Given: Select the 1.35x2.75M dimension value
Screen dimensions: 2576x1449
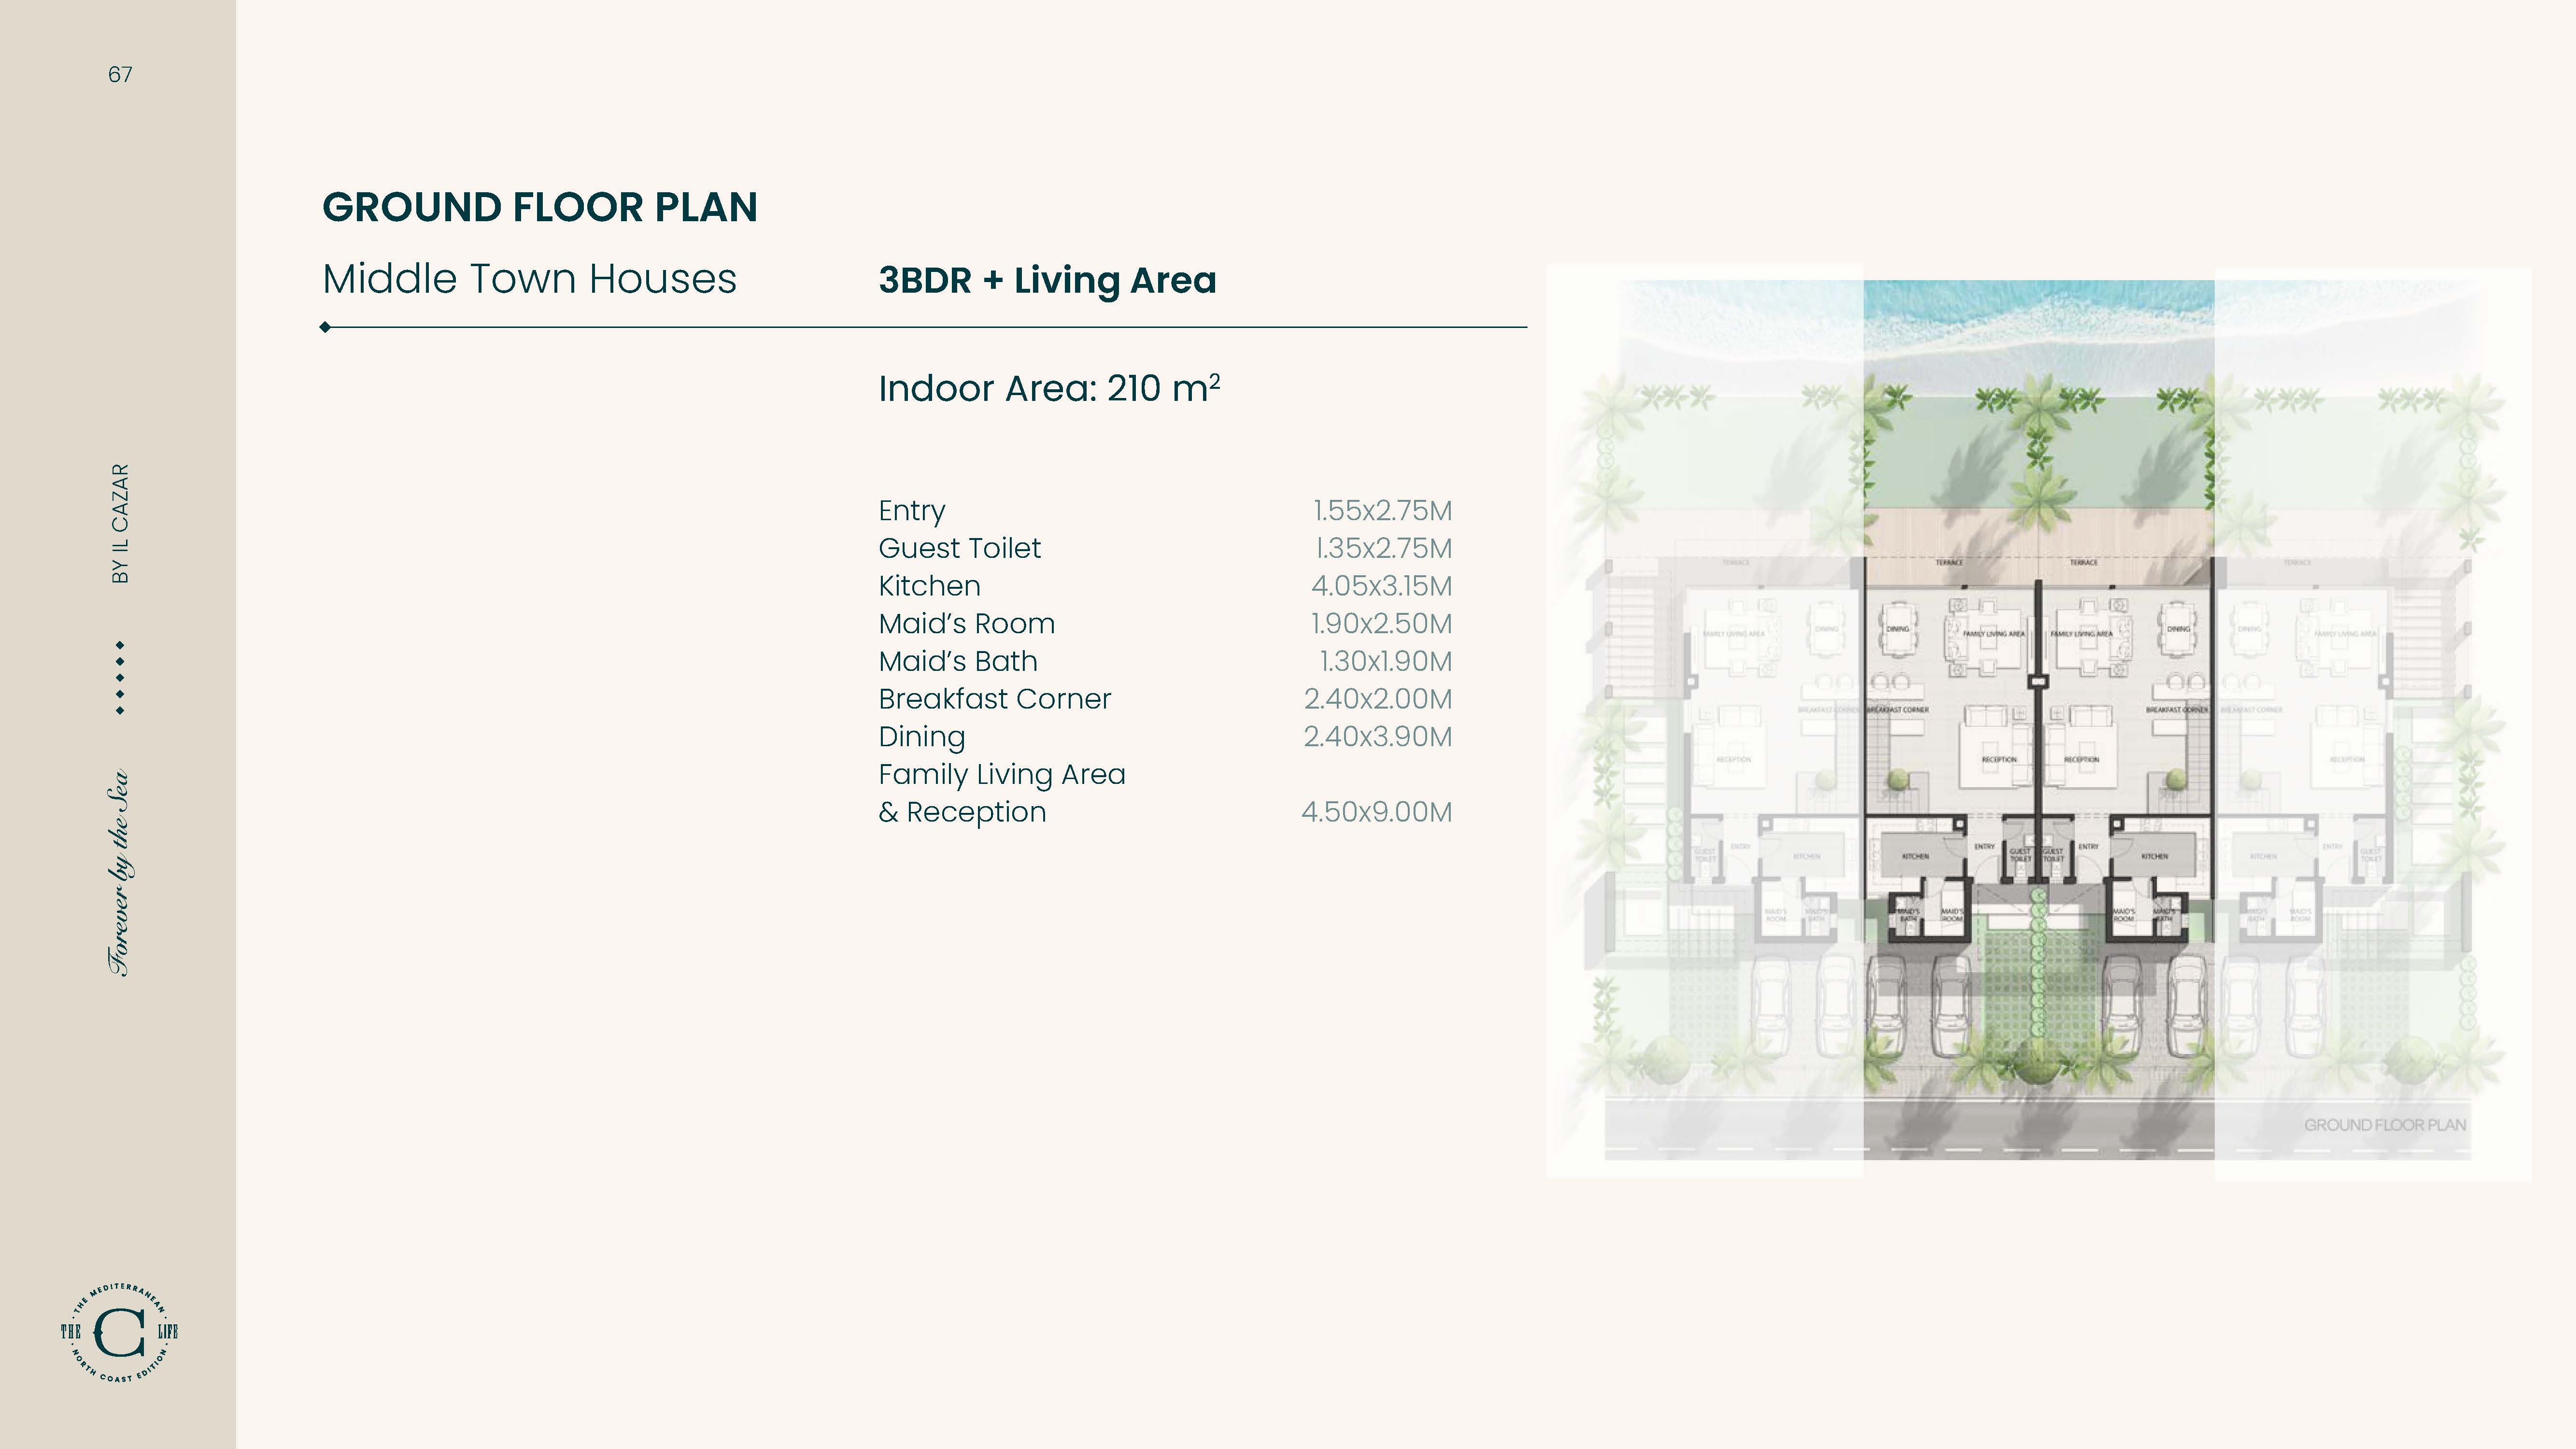Looking at the screenshot, I should coord(1383,548).
